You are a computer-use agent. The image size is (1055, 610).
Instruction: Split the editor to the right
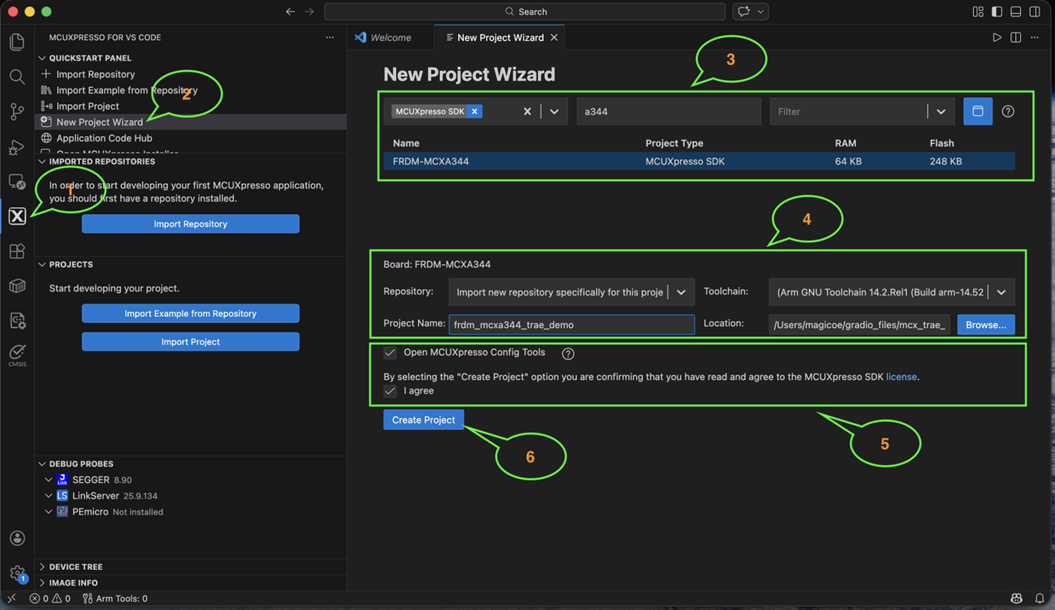(1016, 38)
